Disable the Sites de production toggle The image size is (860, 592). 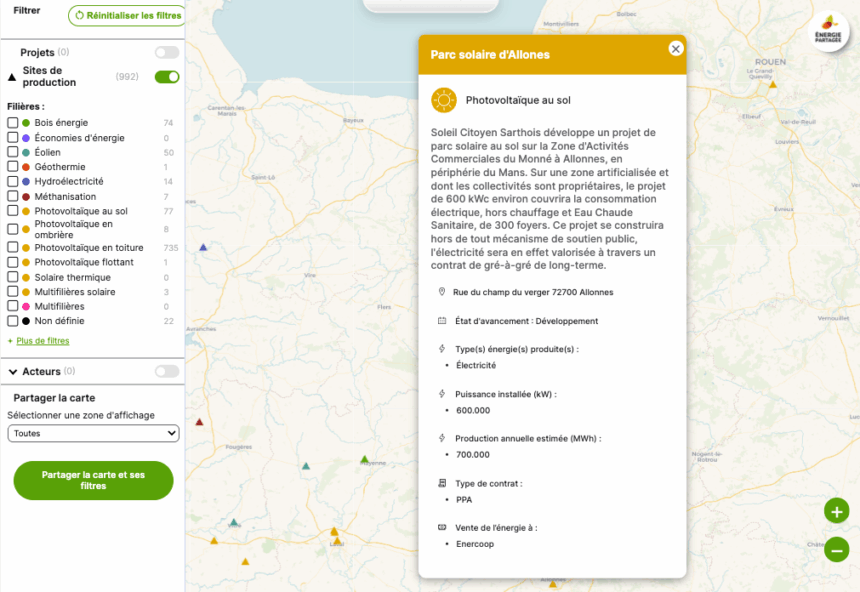pyautogui.click(x=167, y=77)
